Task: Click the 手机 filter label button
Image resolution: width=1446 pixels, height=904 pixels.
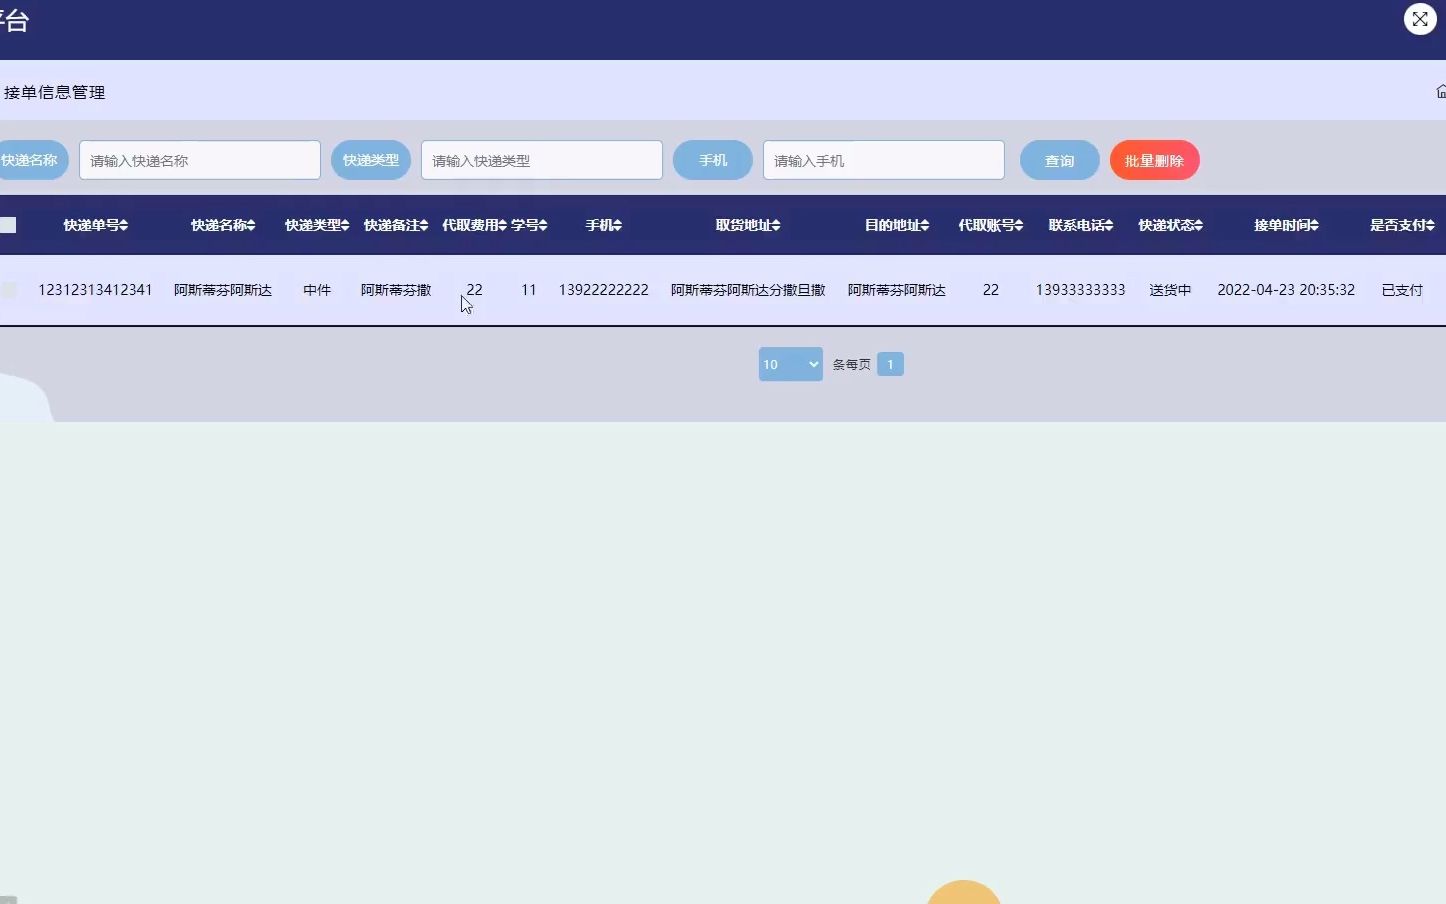Action: coord(713,160)
